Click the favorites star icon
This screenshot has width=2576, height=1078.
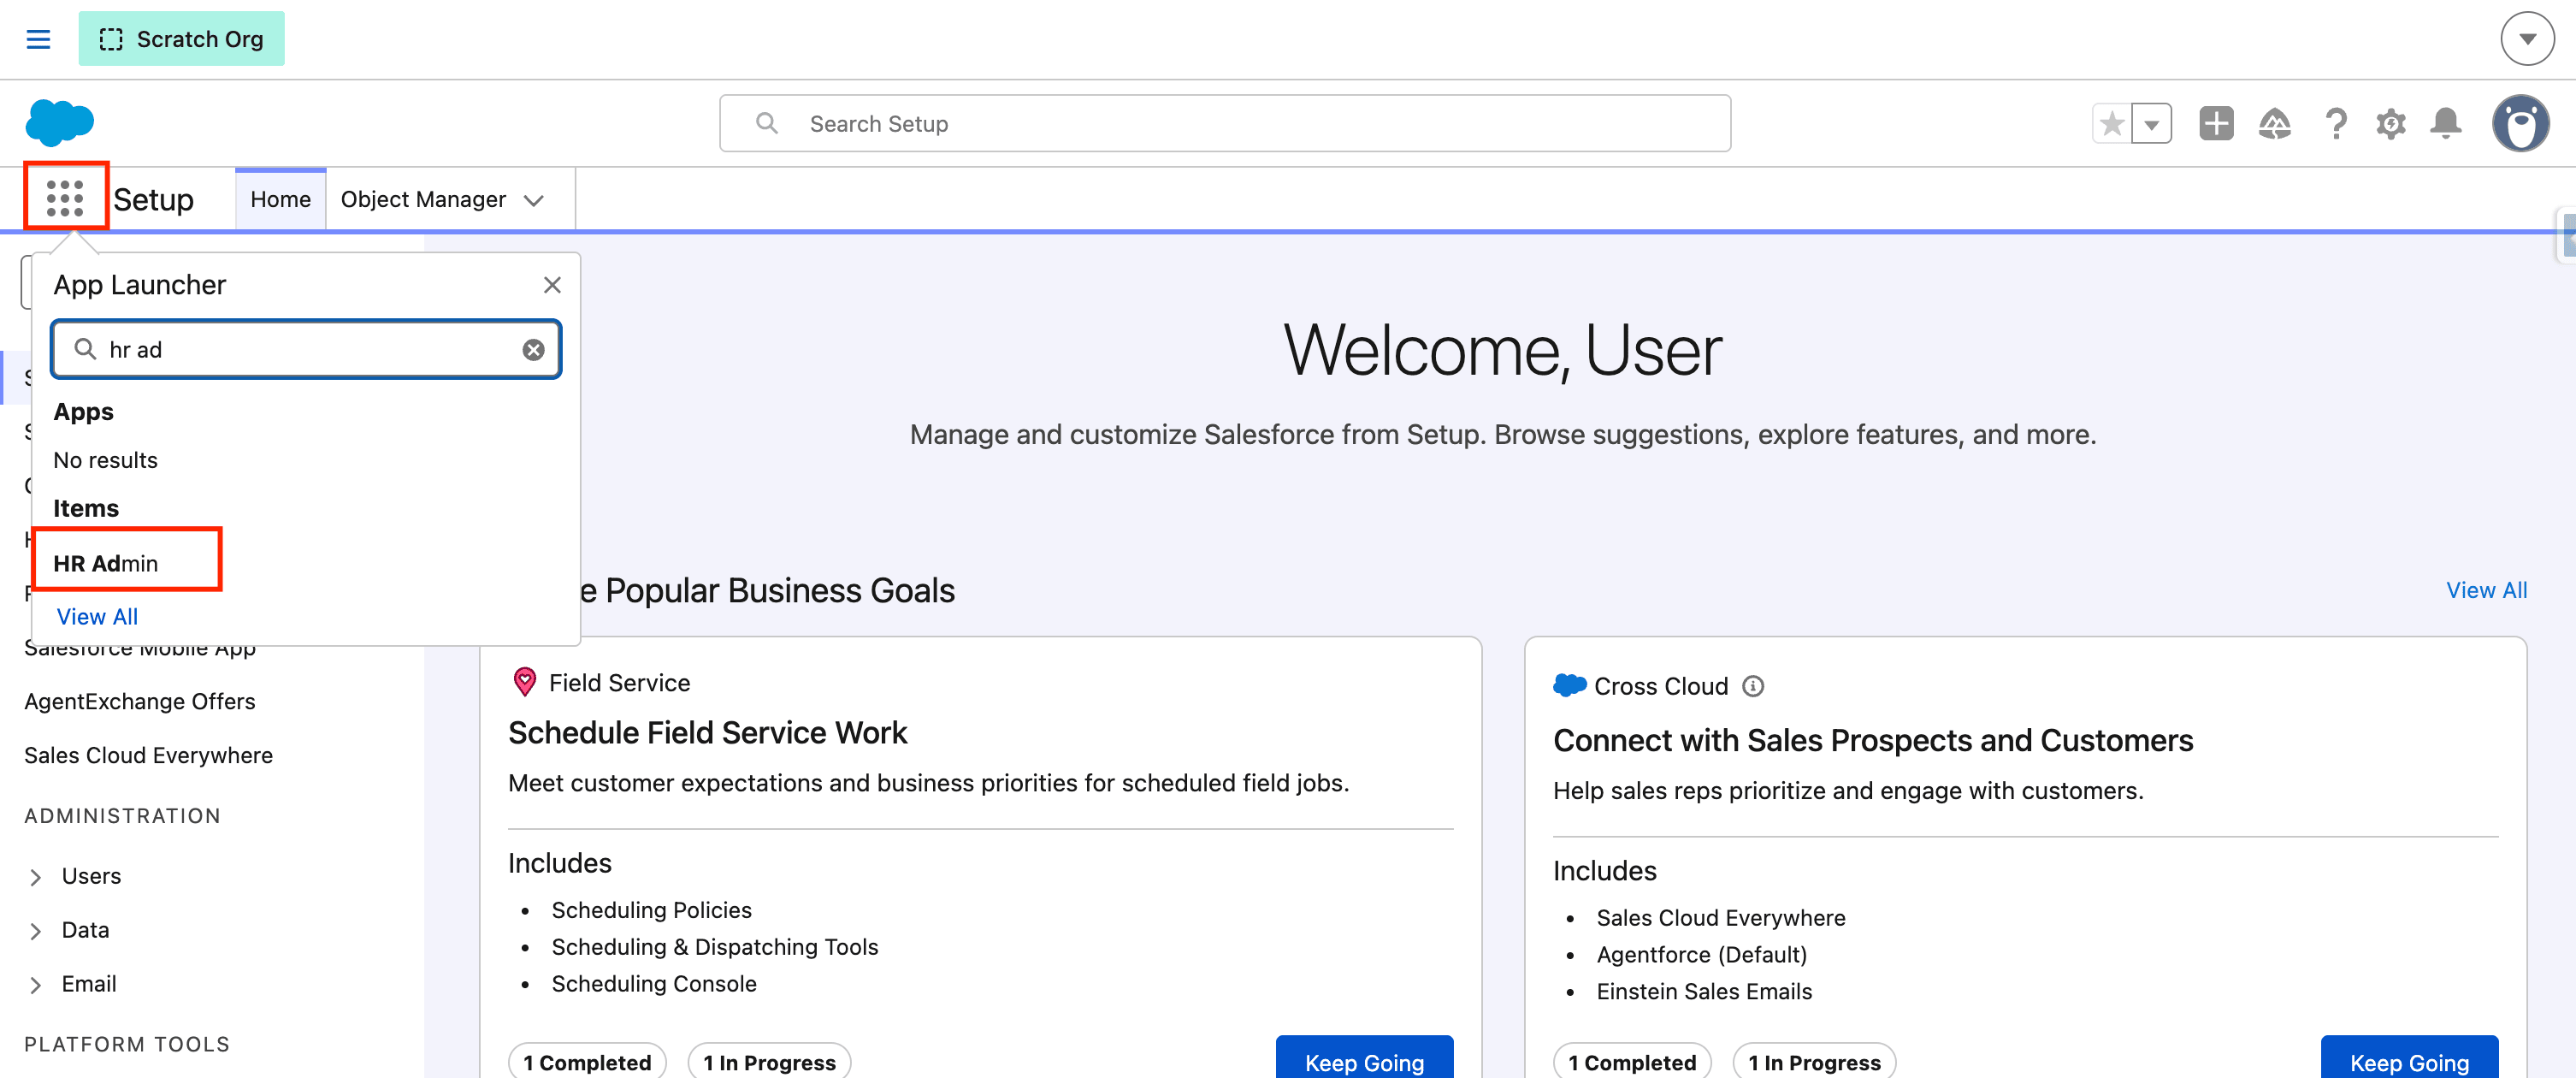[x=2111, y=124]
